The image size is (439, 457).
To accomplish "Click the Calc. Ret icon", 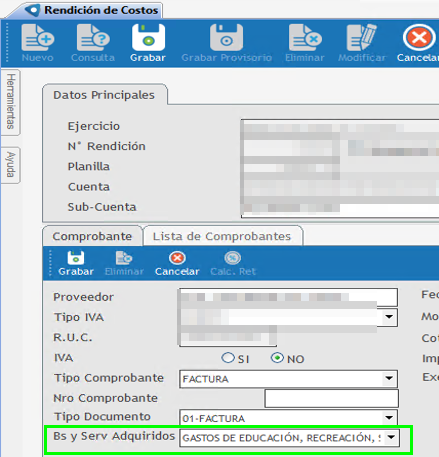I will (x=233, y=258).
